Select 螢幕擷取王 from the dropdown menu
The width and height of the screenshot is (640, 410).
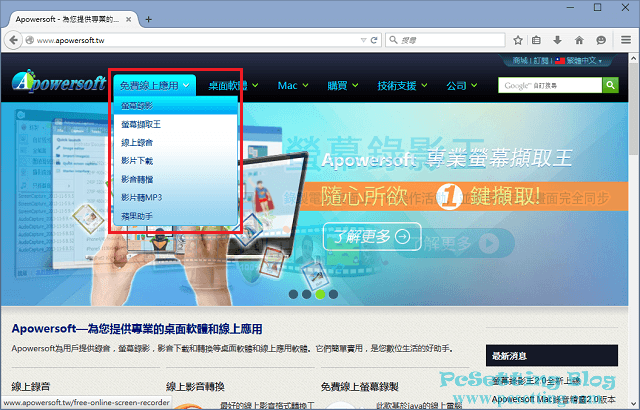click(x=176, y=124)
